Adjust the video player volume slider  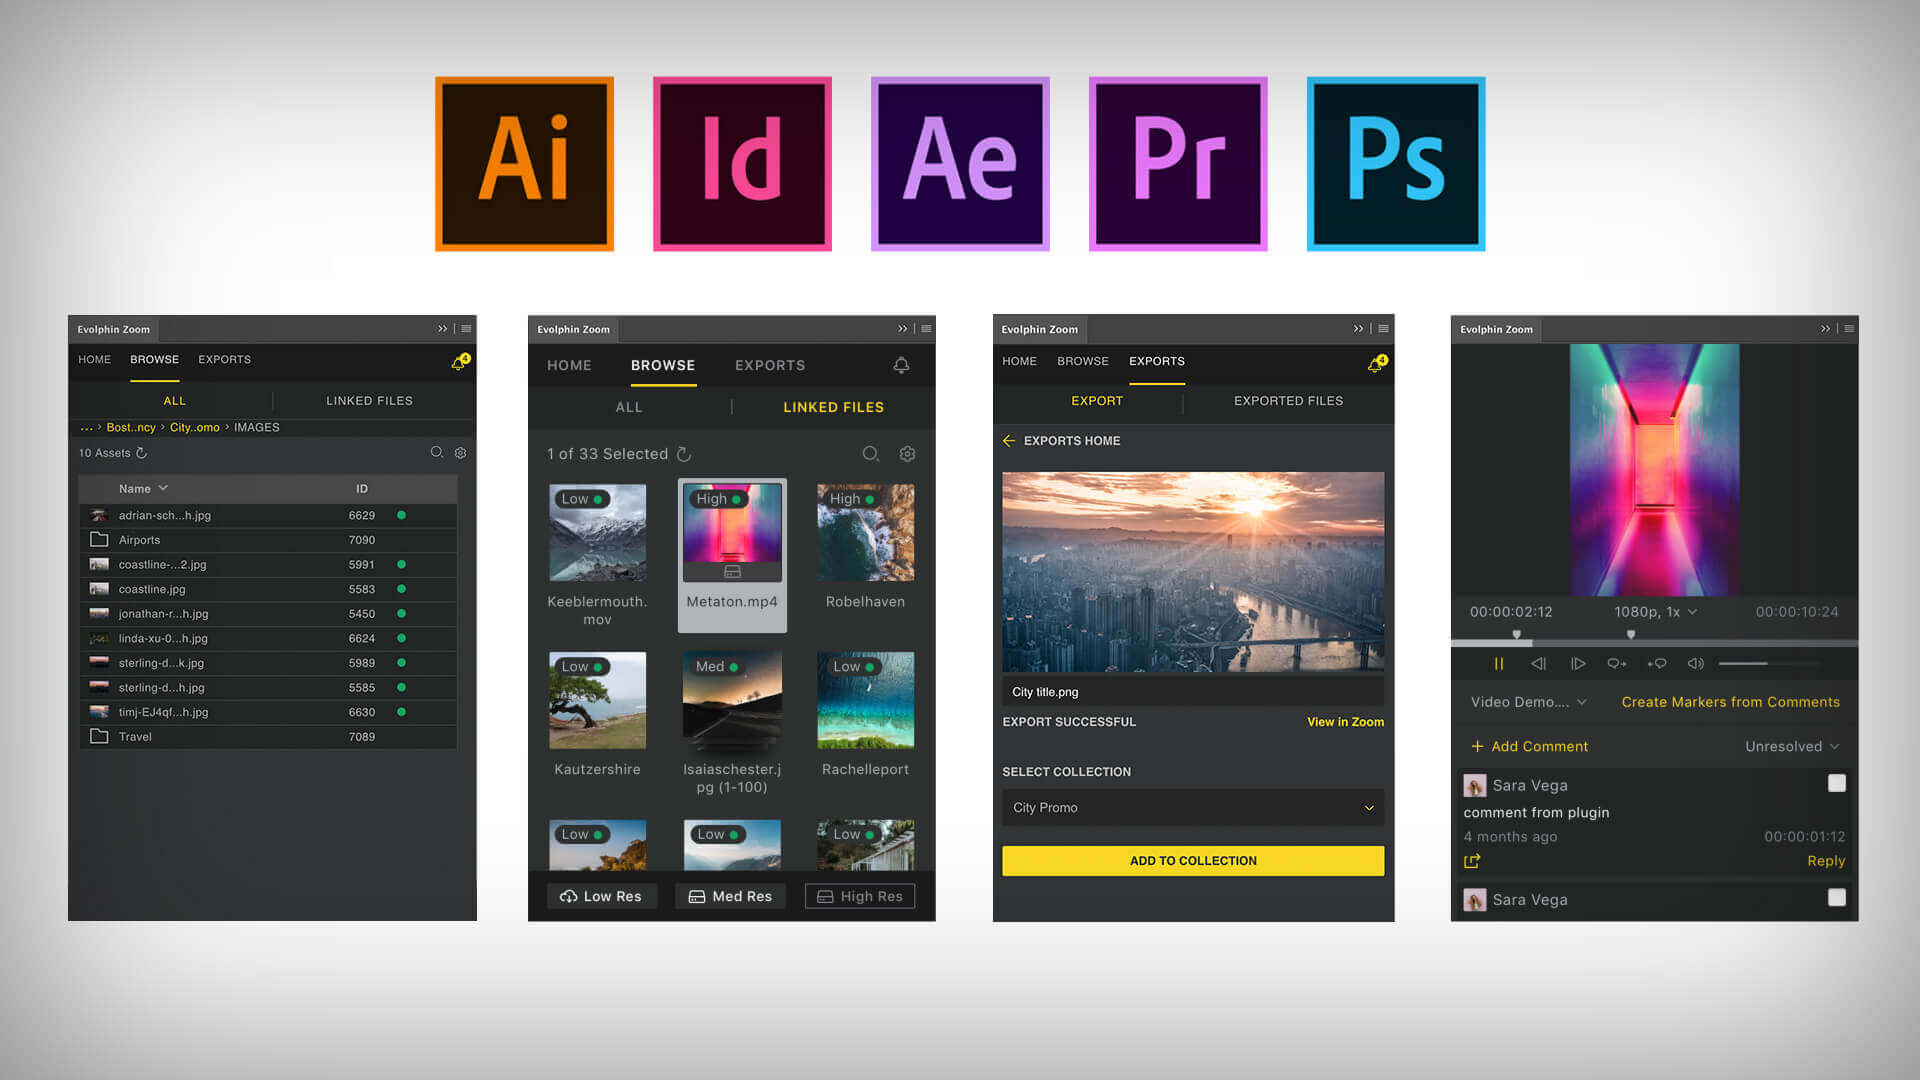point(1766,664)
